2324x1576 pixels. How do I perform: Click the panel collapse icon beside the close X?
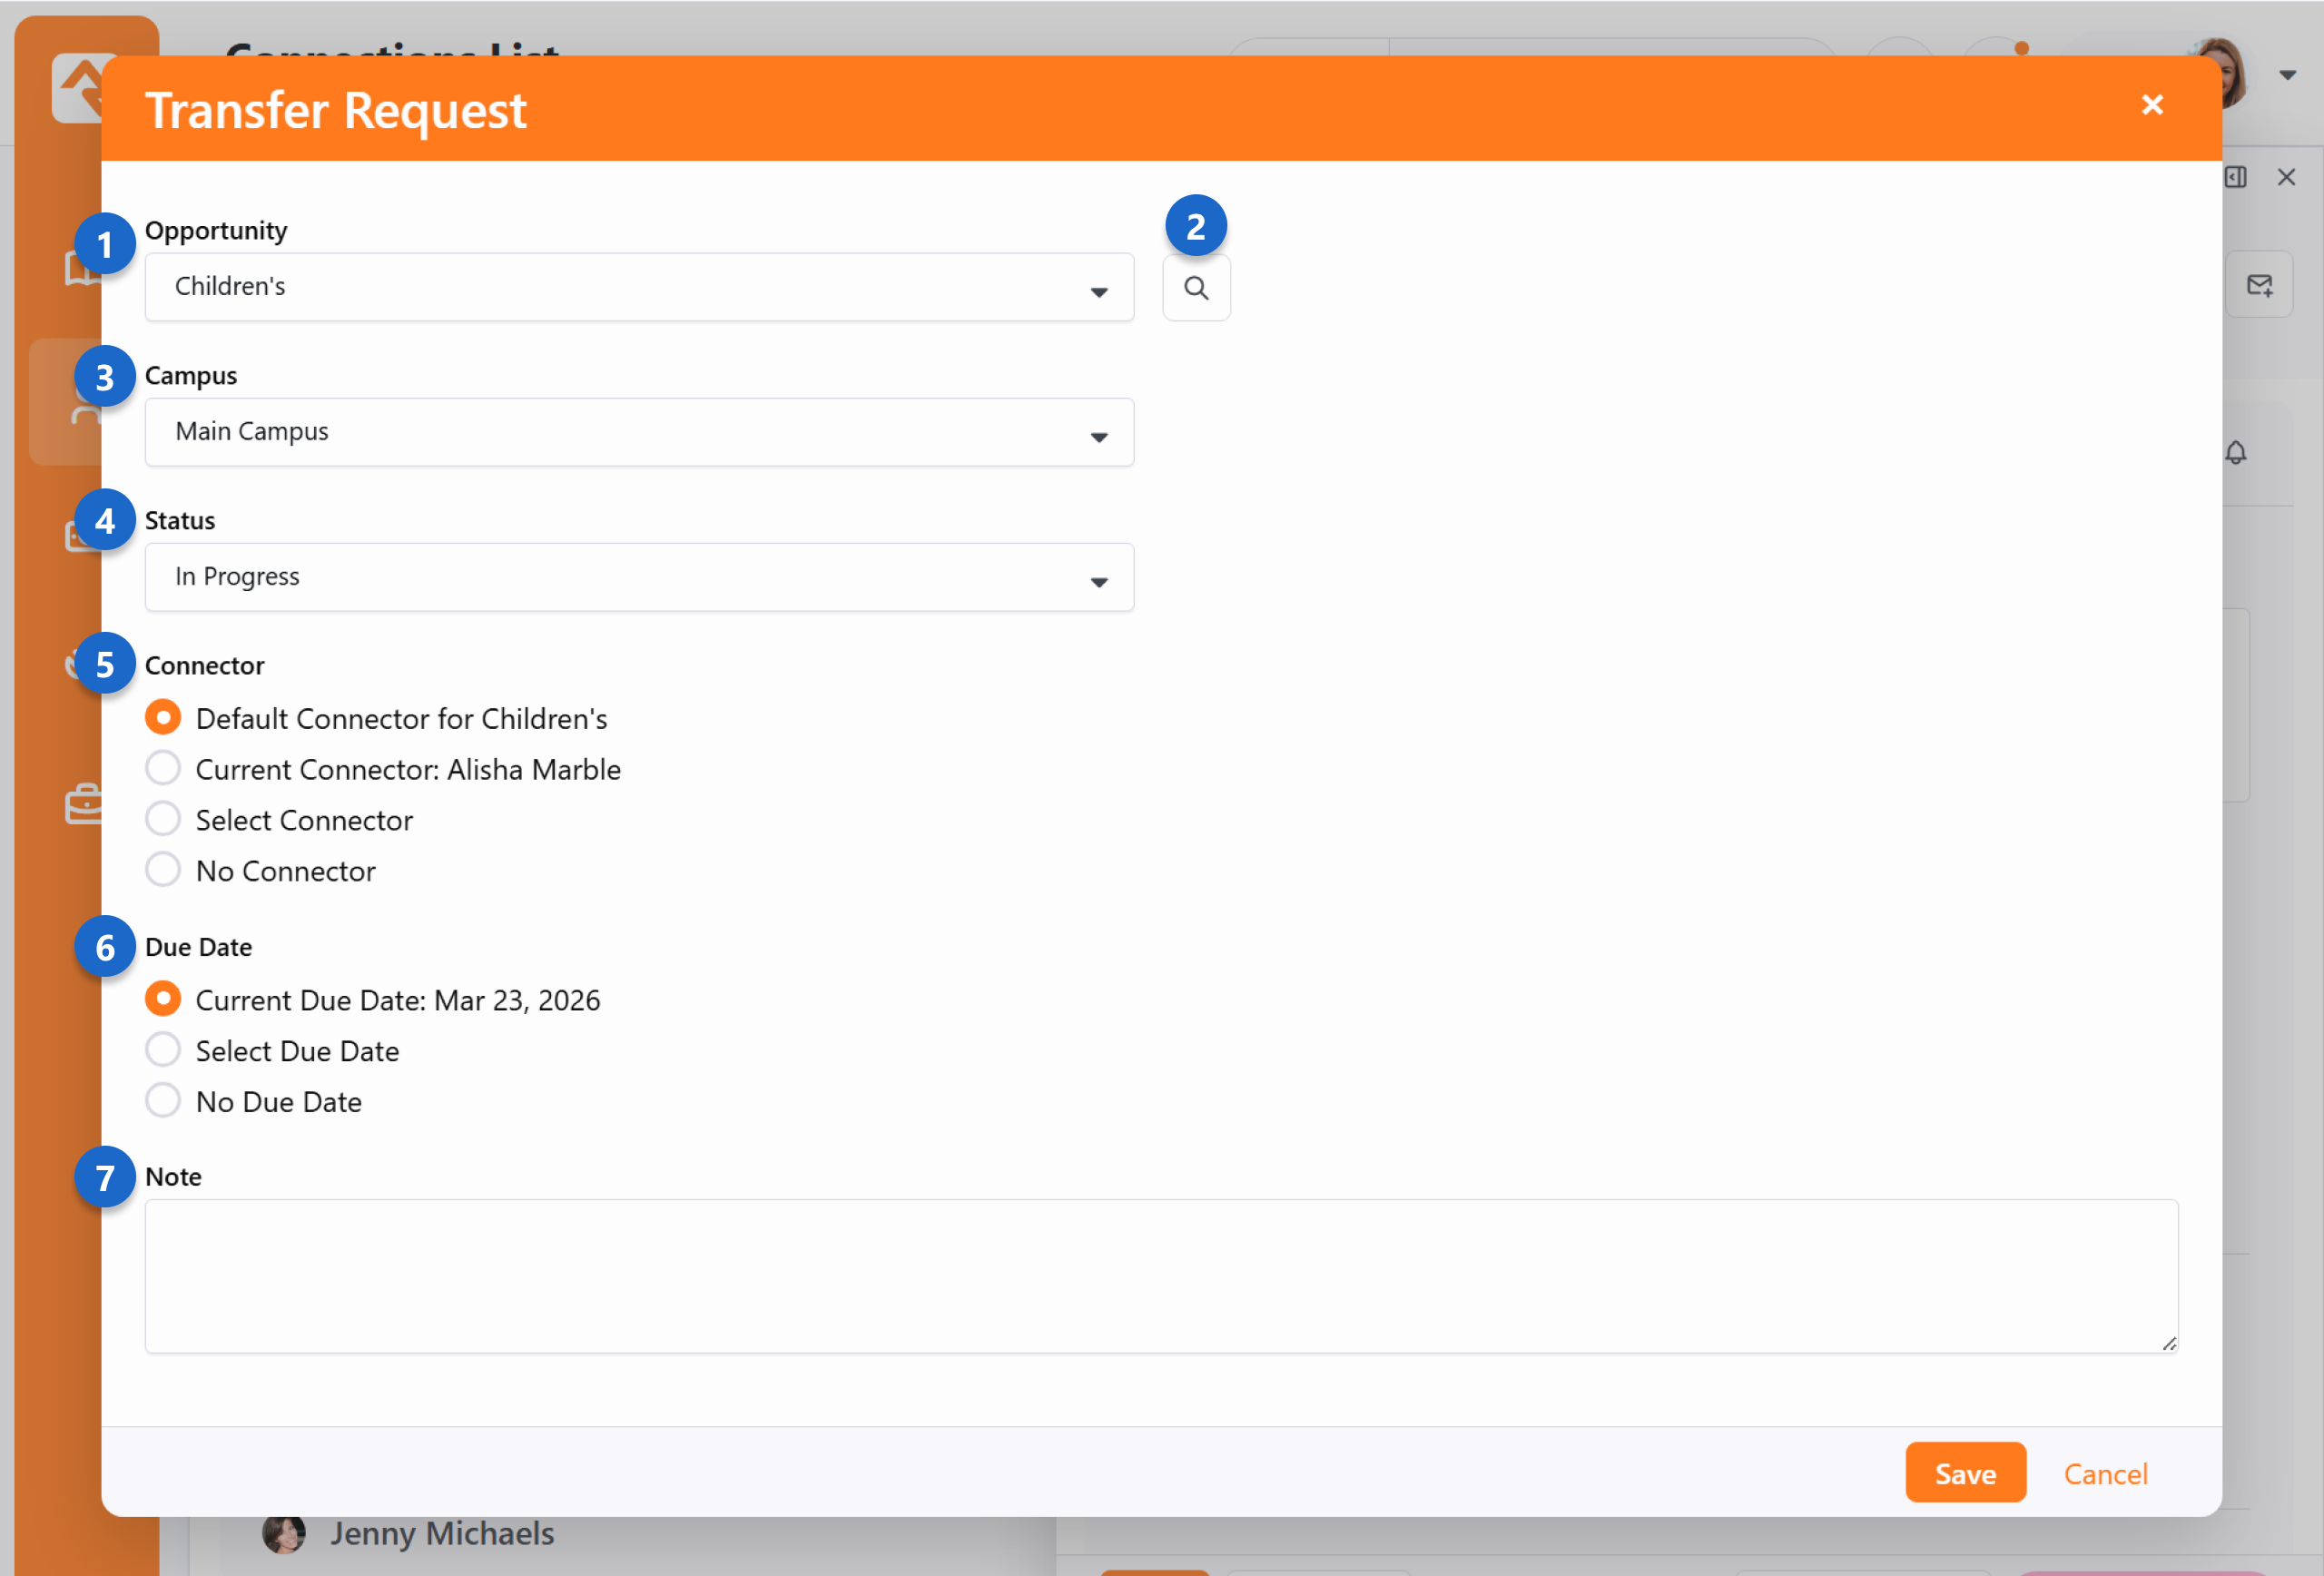pyautogui.click(x=2236, y=177)
